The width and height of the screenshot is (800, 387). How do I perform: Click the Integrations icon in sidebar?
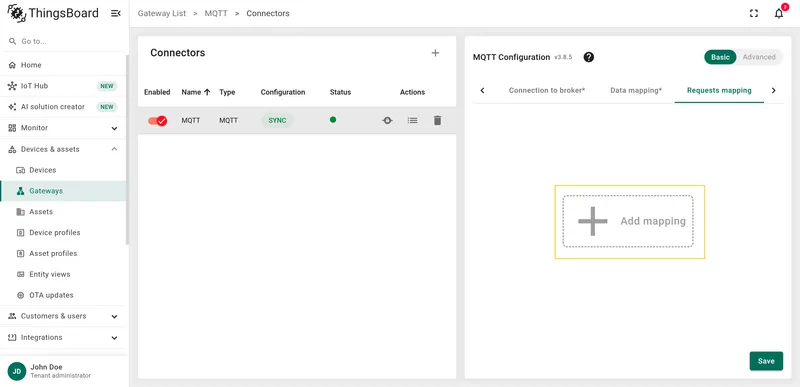pos(12,338)
